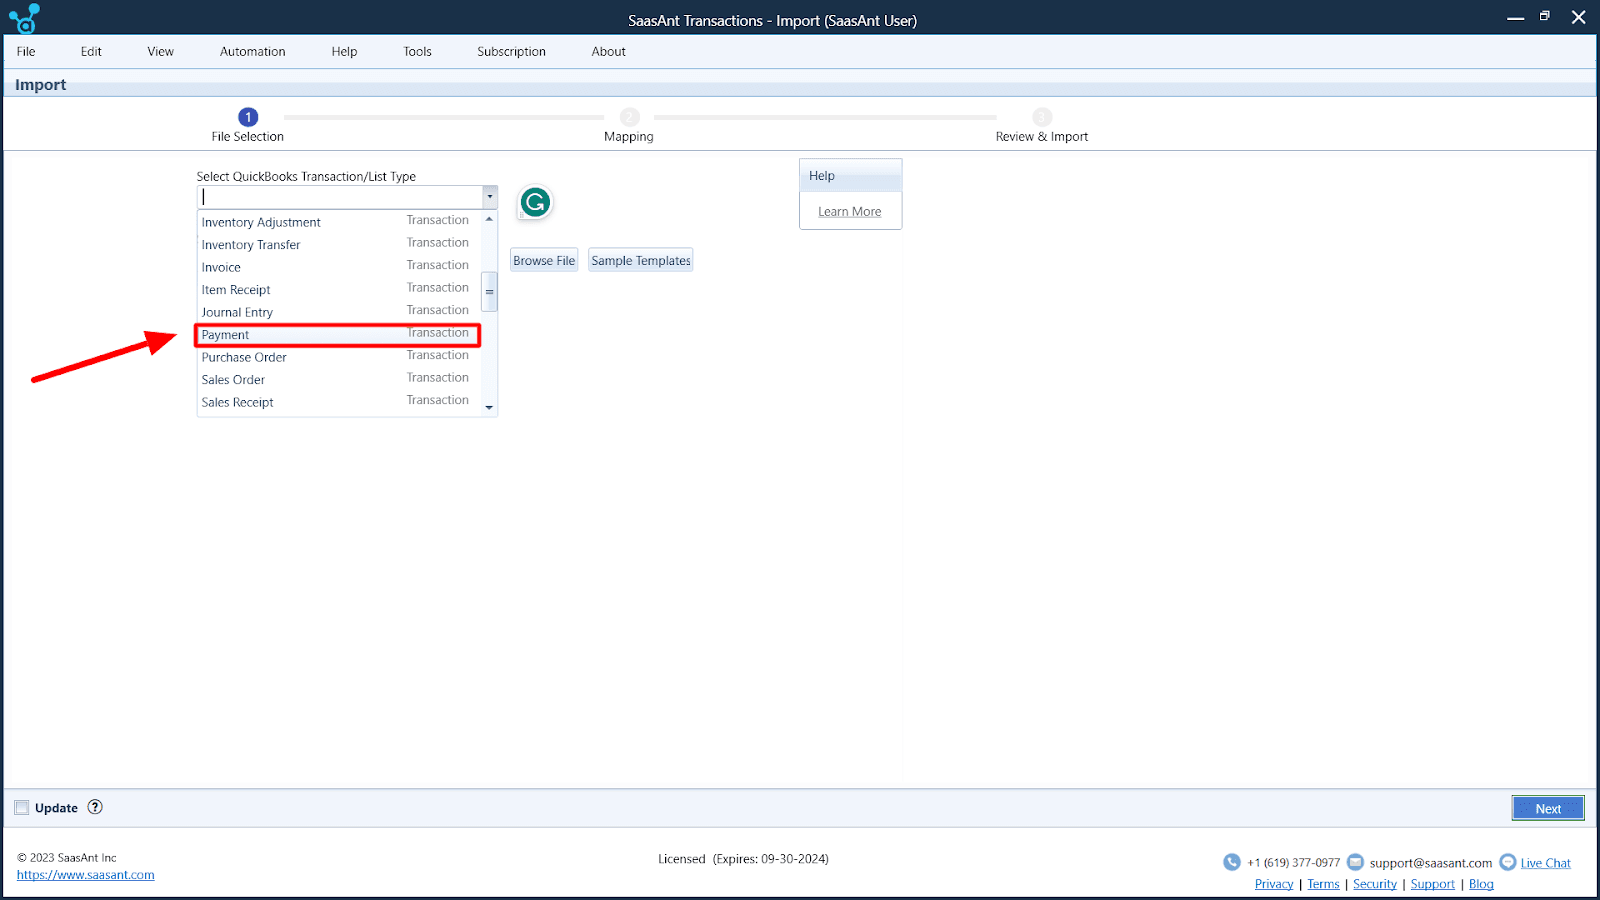
Task: Click the list scrollbar up arrow
Action: (x=489, y=219)
